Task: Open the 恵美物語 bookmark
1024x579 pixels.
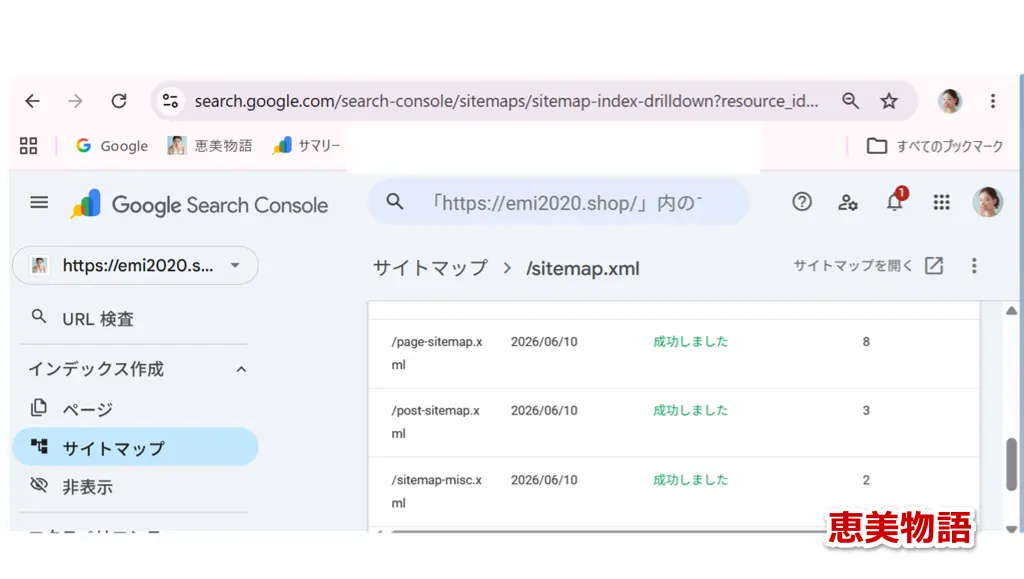Action: point(210,146)
